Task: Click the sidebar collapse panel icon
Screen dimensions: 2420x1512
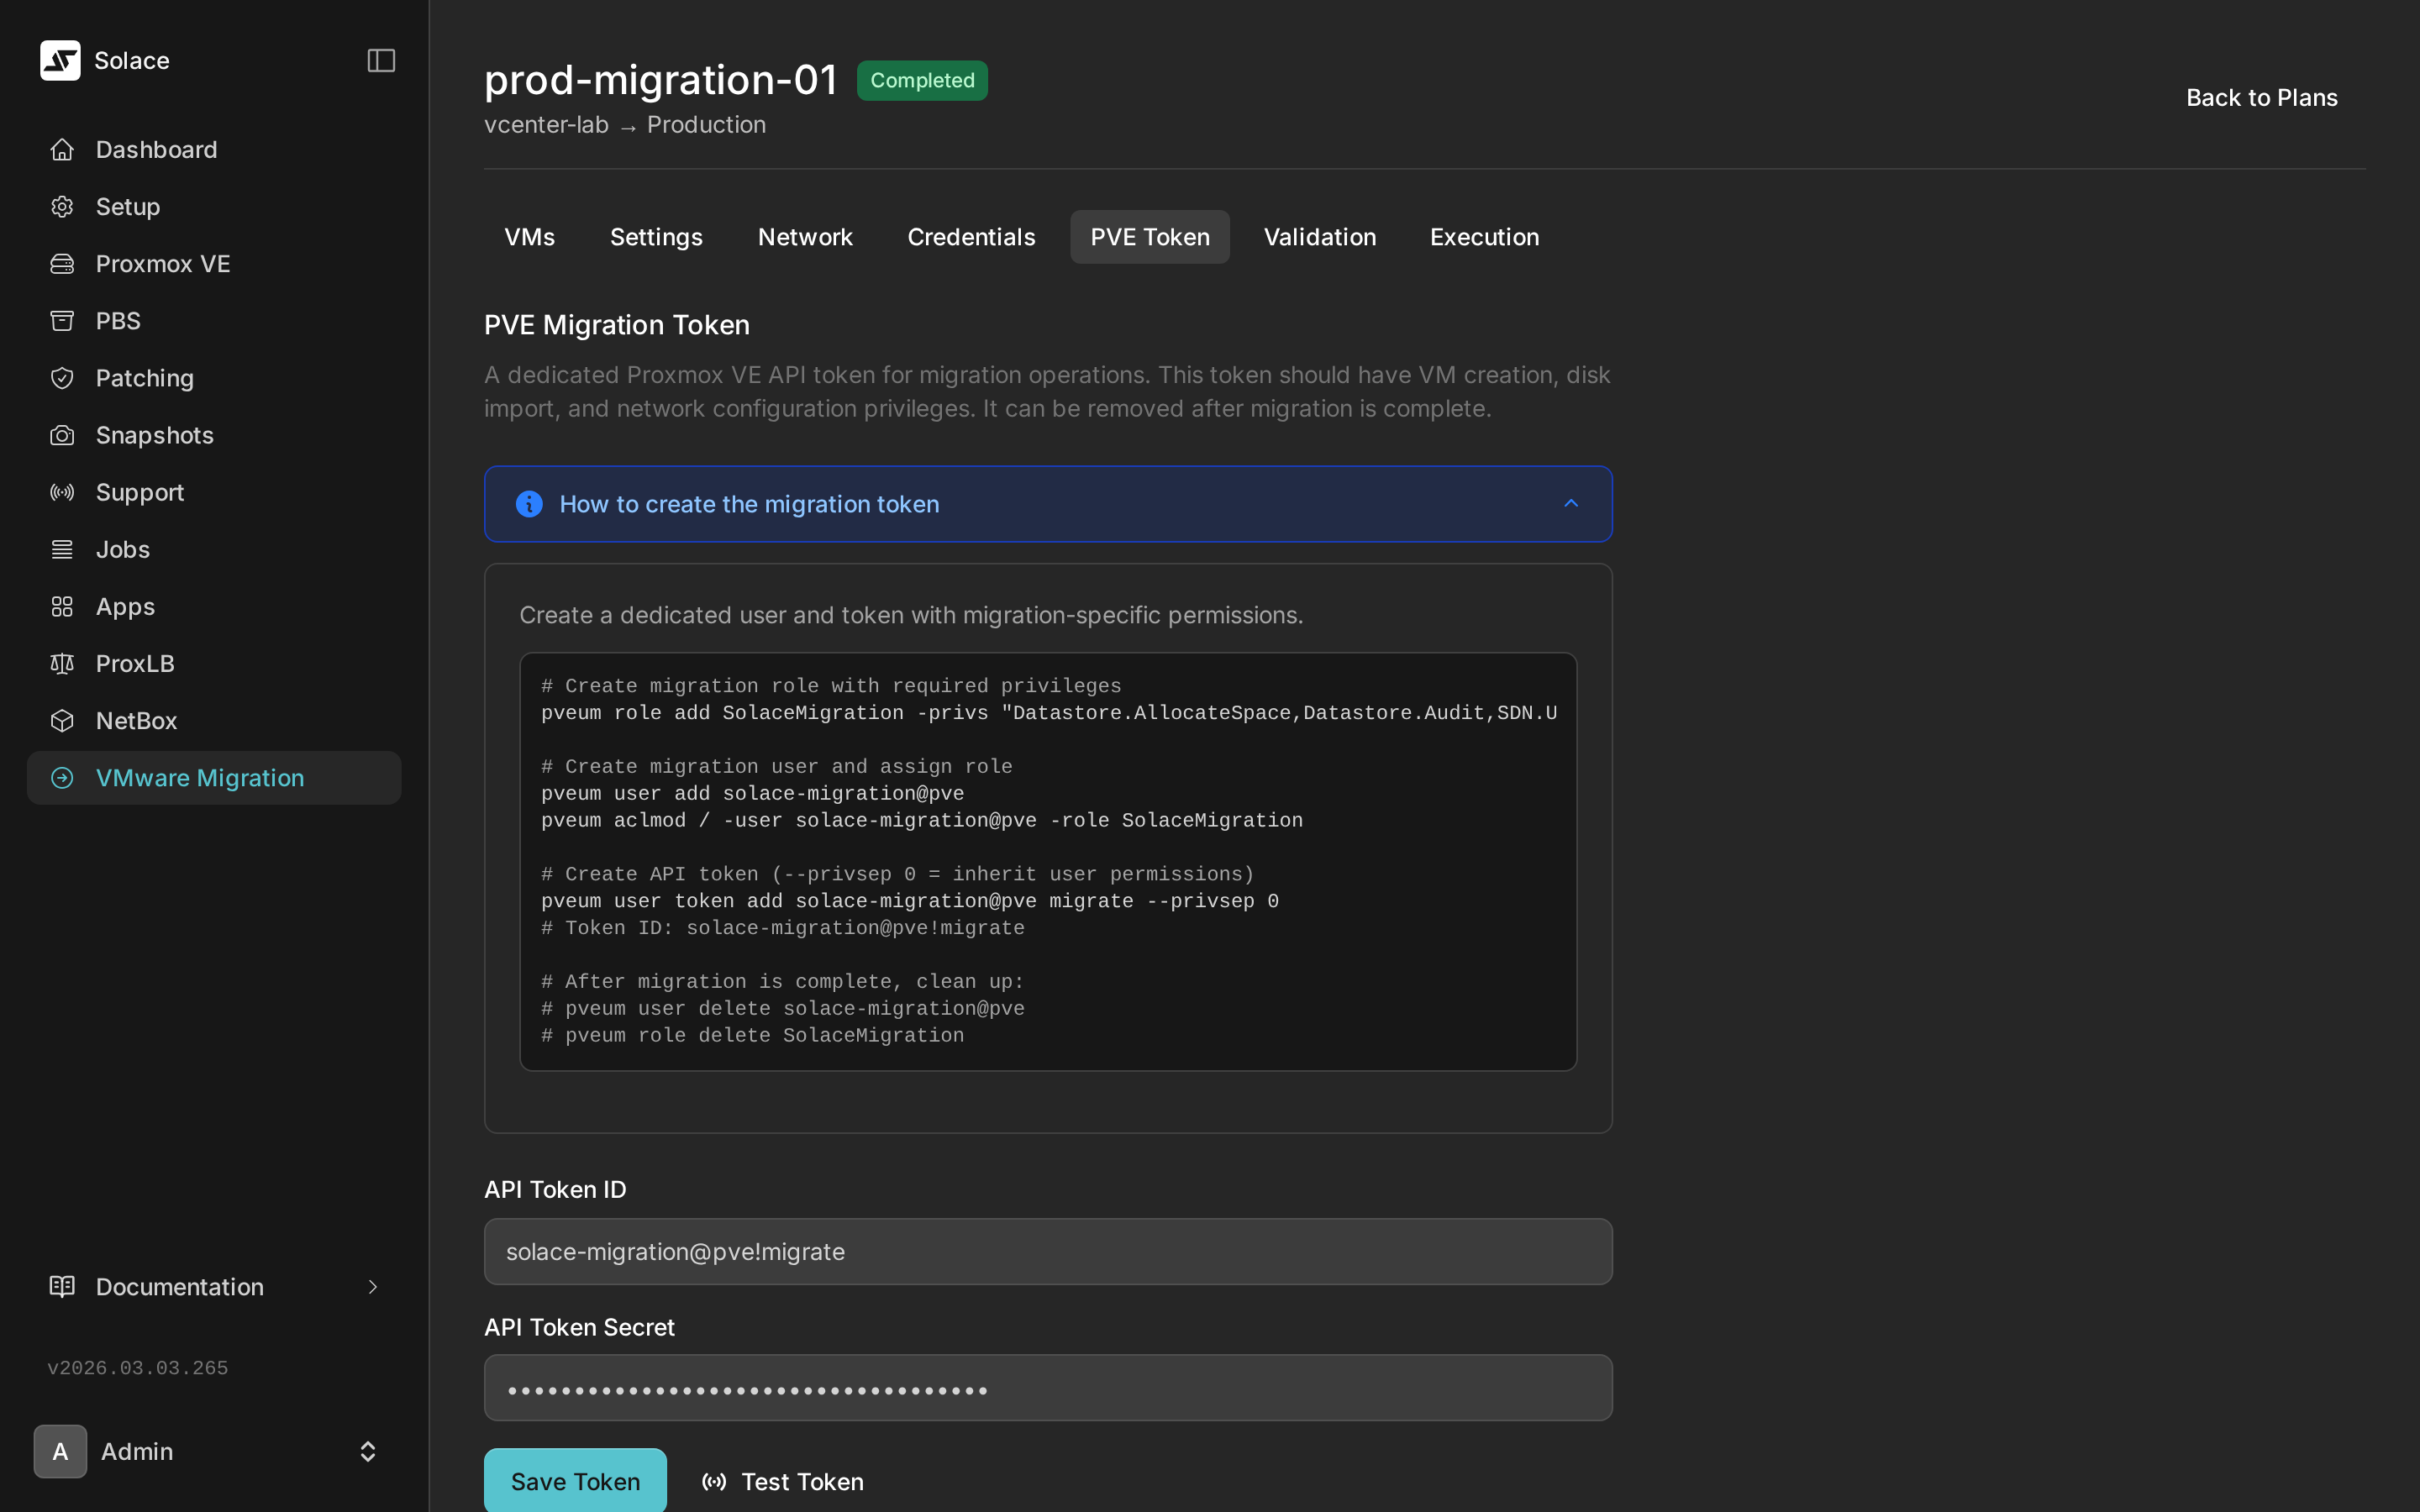Action: pyautogui.click(x=381, y=60)
